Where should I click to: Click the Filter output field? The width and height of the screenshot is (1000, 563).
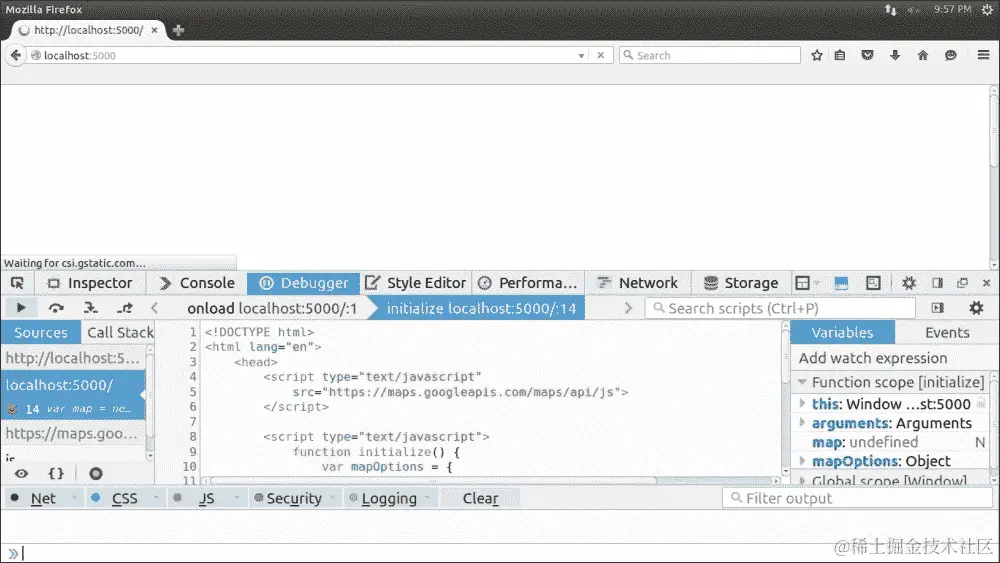tap(857, 499)
